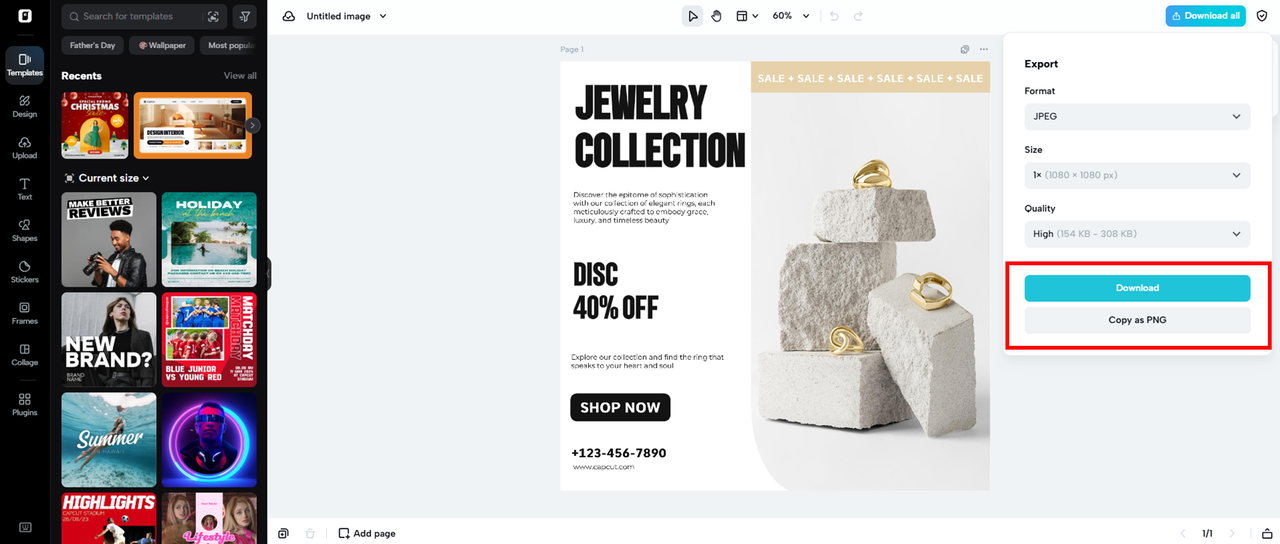Click the select arrow tool
The image size is (1280, 544).
click(692, 16)
